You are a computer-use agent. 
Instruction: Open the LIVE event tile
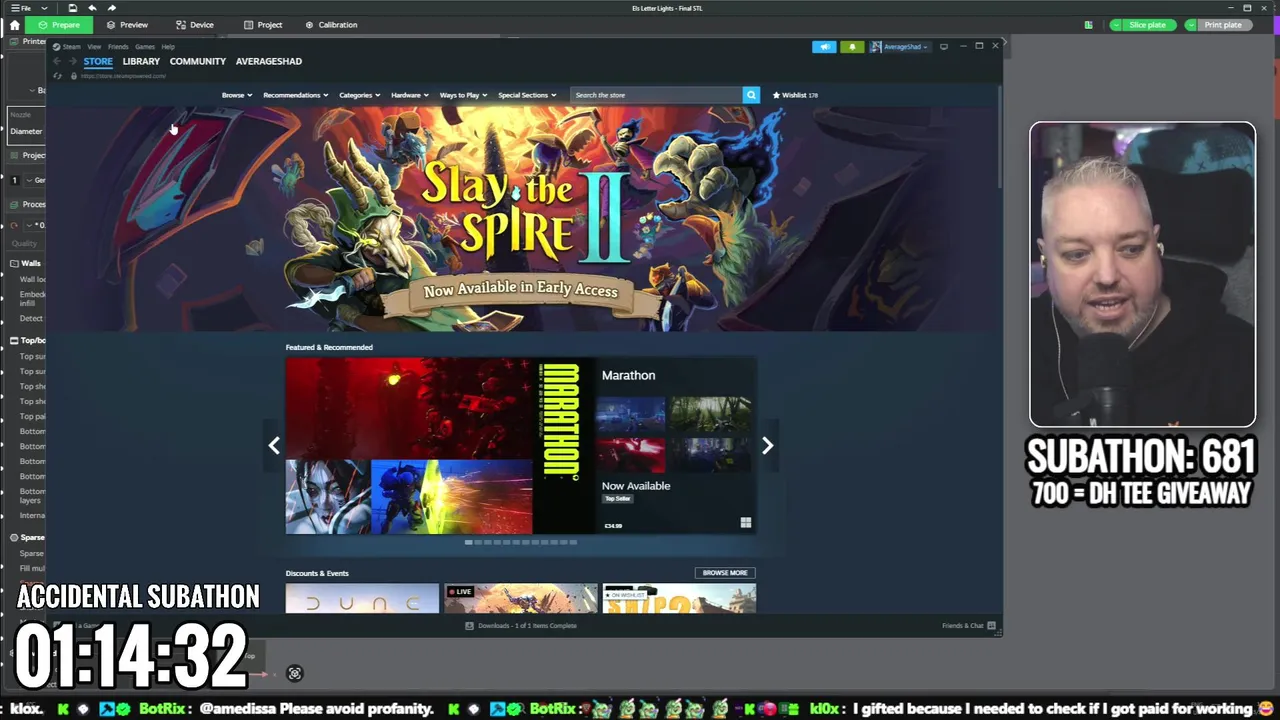[x=520, y=599]
